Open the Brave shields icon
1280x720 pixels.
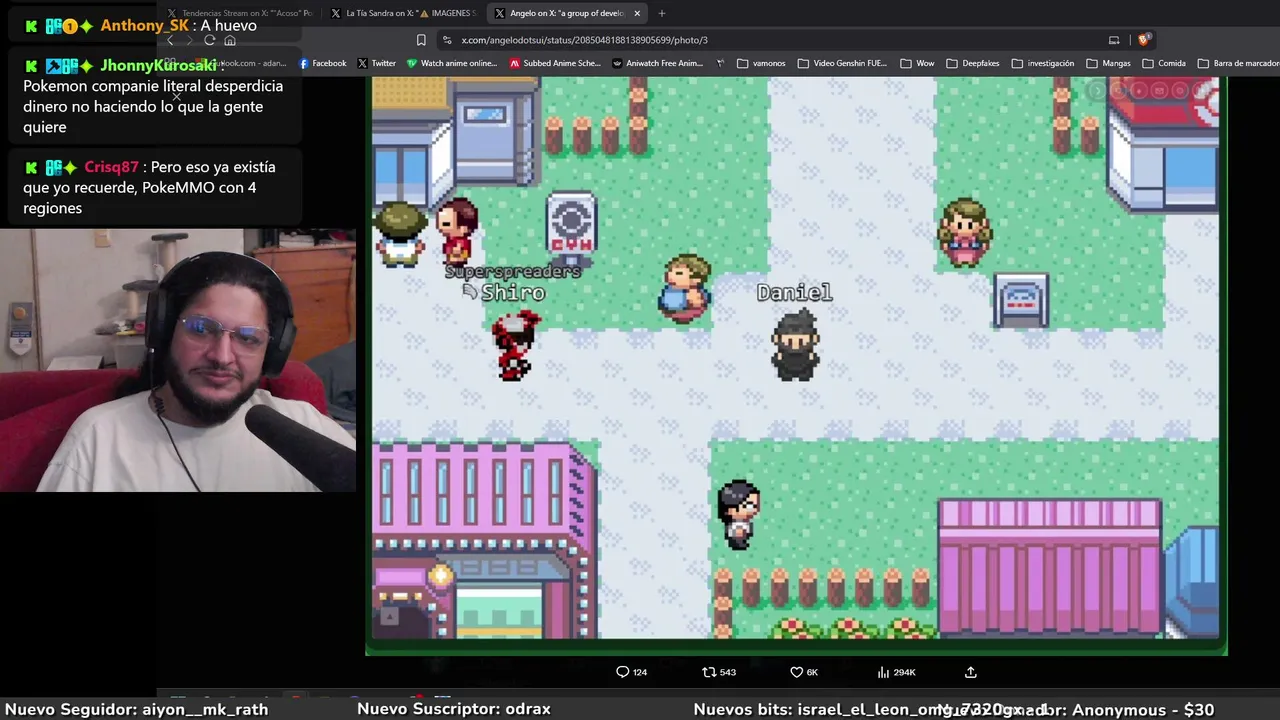[x=1144, y=40]
